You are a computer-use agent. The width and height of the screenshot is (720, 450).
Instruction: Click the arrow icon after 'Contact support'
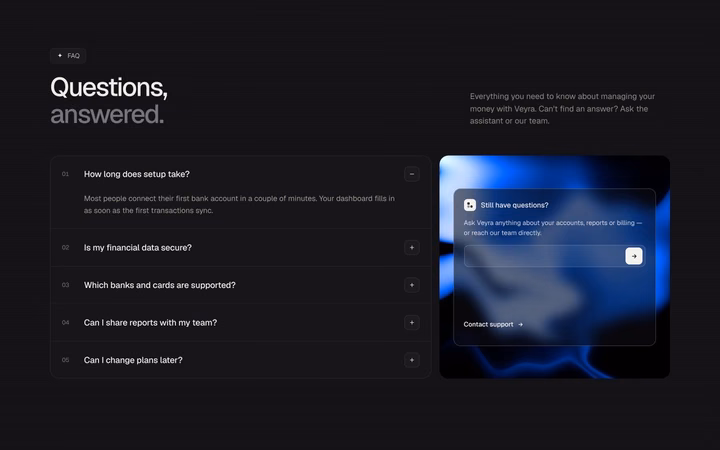520,324
